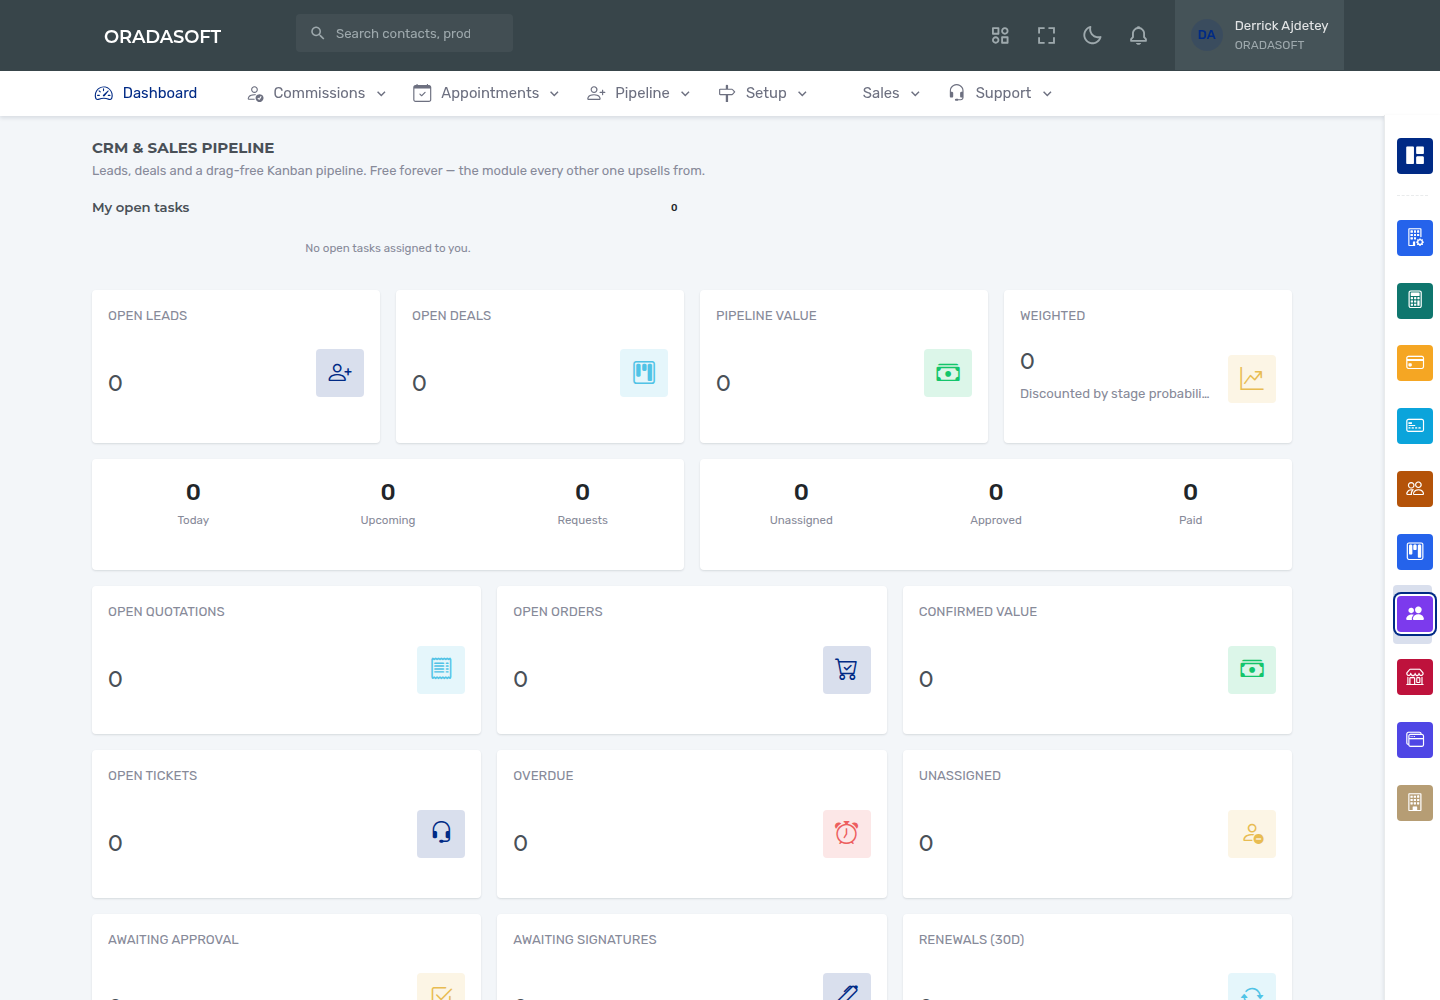The image size is (1440, 1000).
Task: Click the AWAITING APPROVAL card label
Action: coord(173,940)
